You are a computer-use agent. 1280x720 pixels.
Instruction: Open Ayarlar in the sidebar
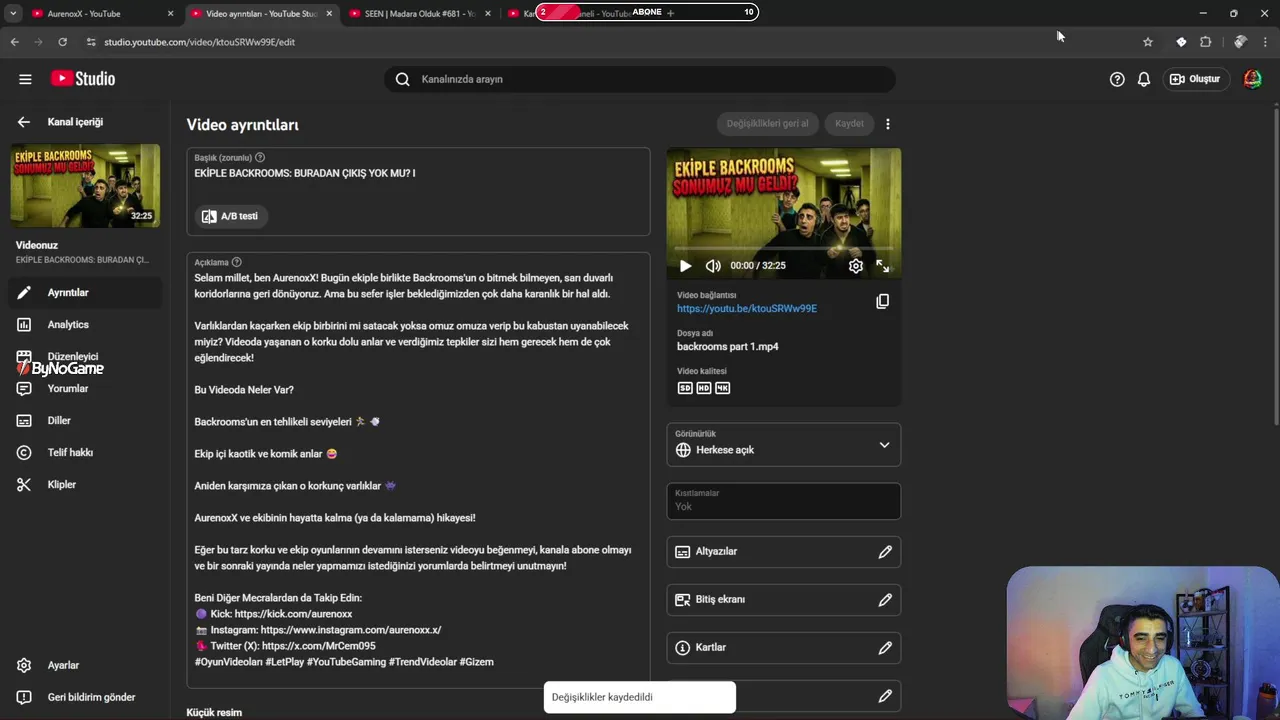click(85, 666)
